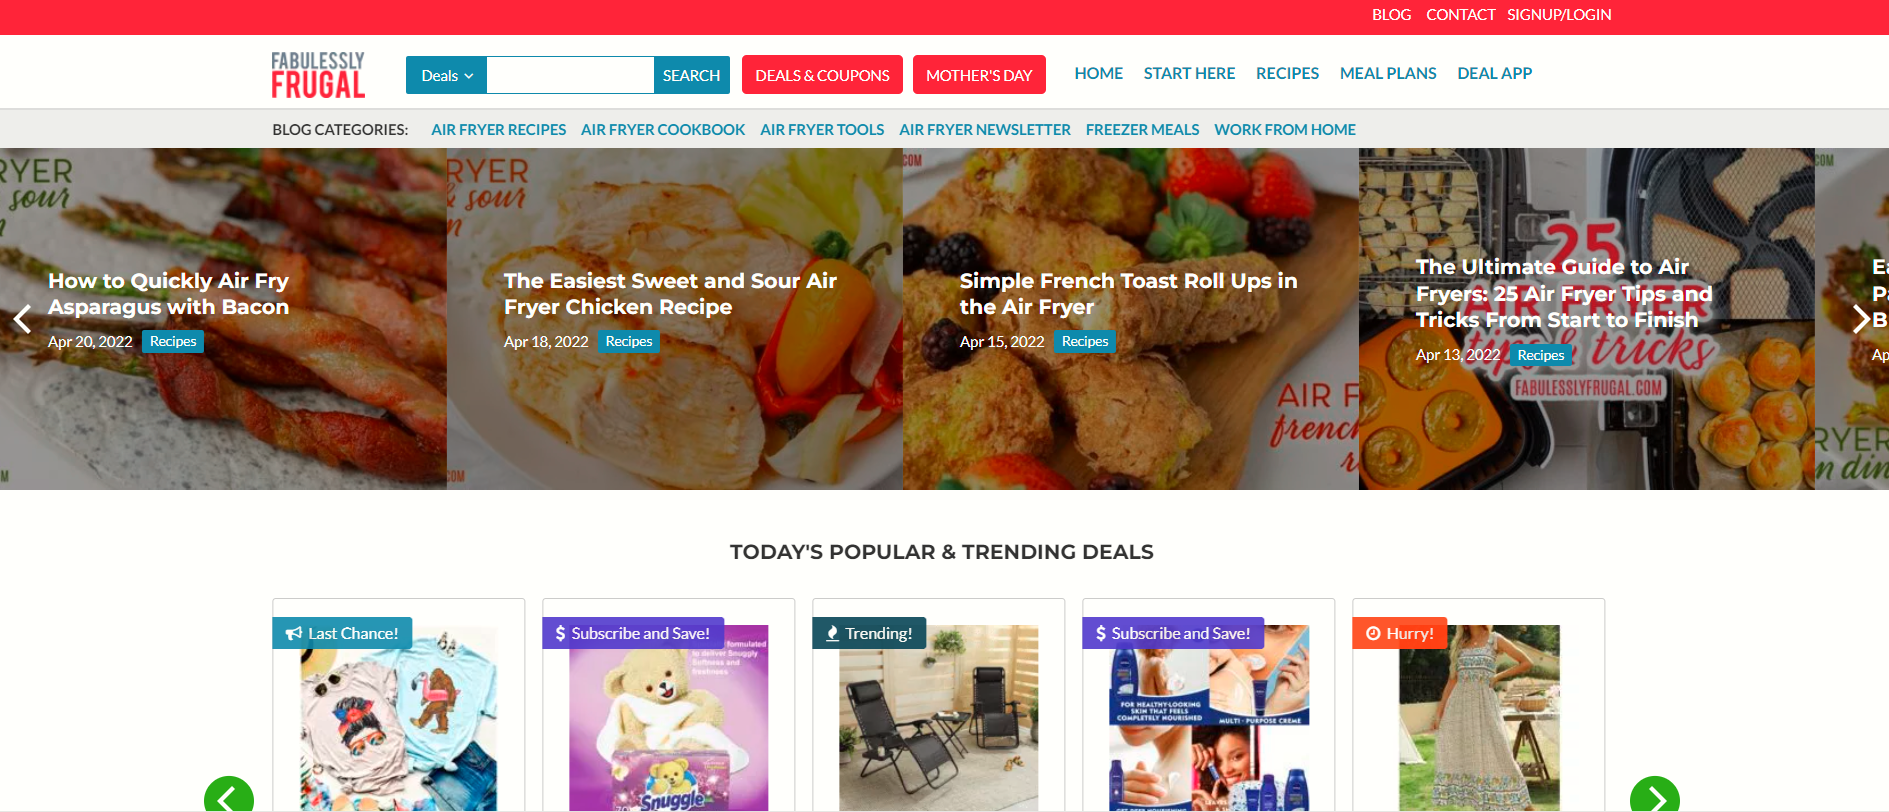1889x812 pixels.
Task: Select Recipes in main navigation
Action: [x=1287, y=73]
